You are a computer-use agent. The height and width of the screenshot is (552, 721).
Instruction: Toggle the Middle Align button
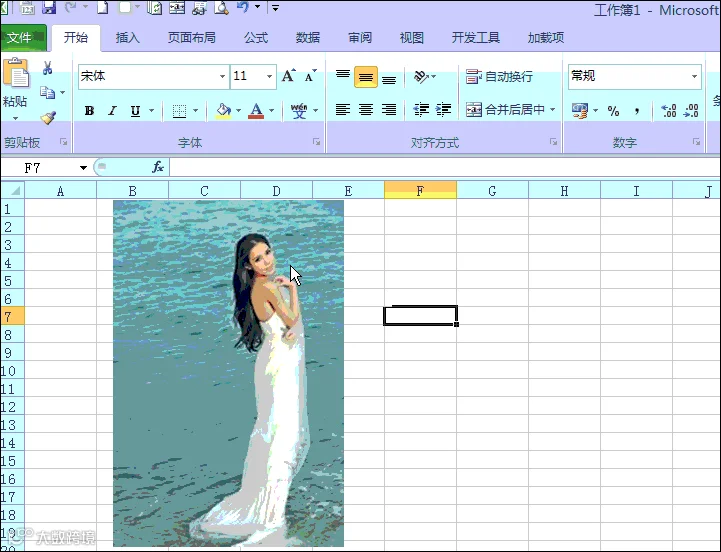tap(366, 77)
